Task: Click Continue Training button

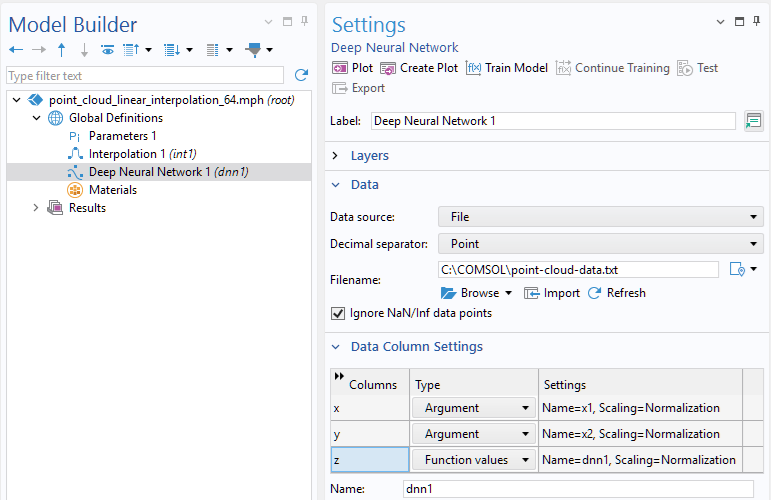Action: coord(613,68)
